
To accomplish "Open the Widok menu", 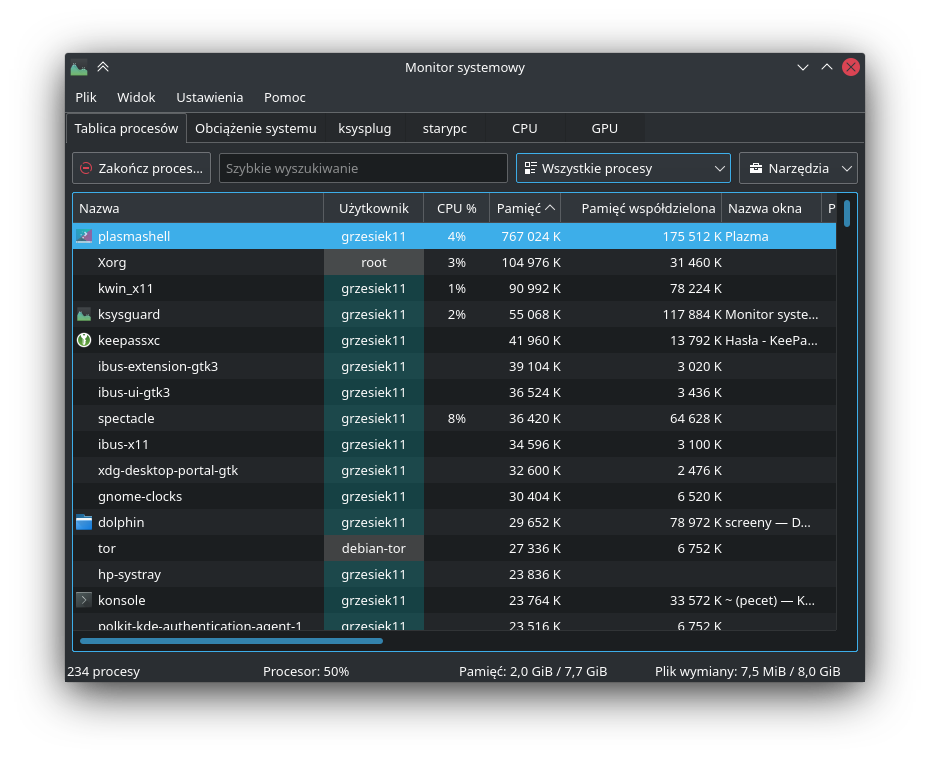I will pos(136,97).
